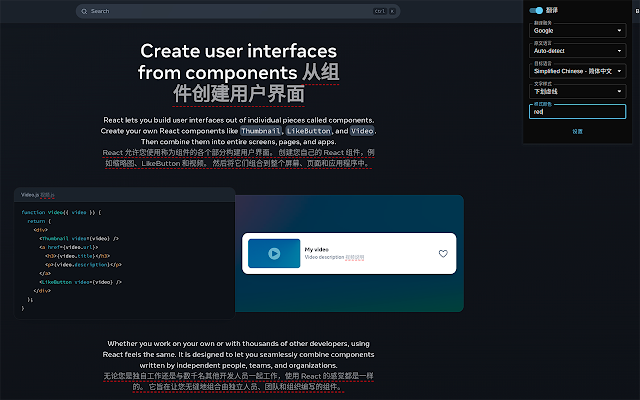Click the 'My video' title text
Screen dimensions: 640x400
point(316,249)
